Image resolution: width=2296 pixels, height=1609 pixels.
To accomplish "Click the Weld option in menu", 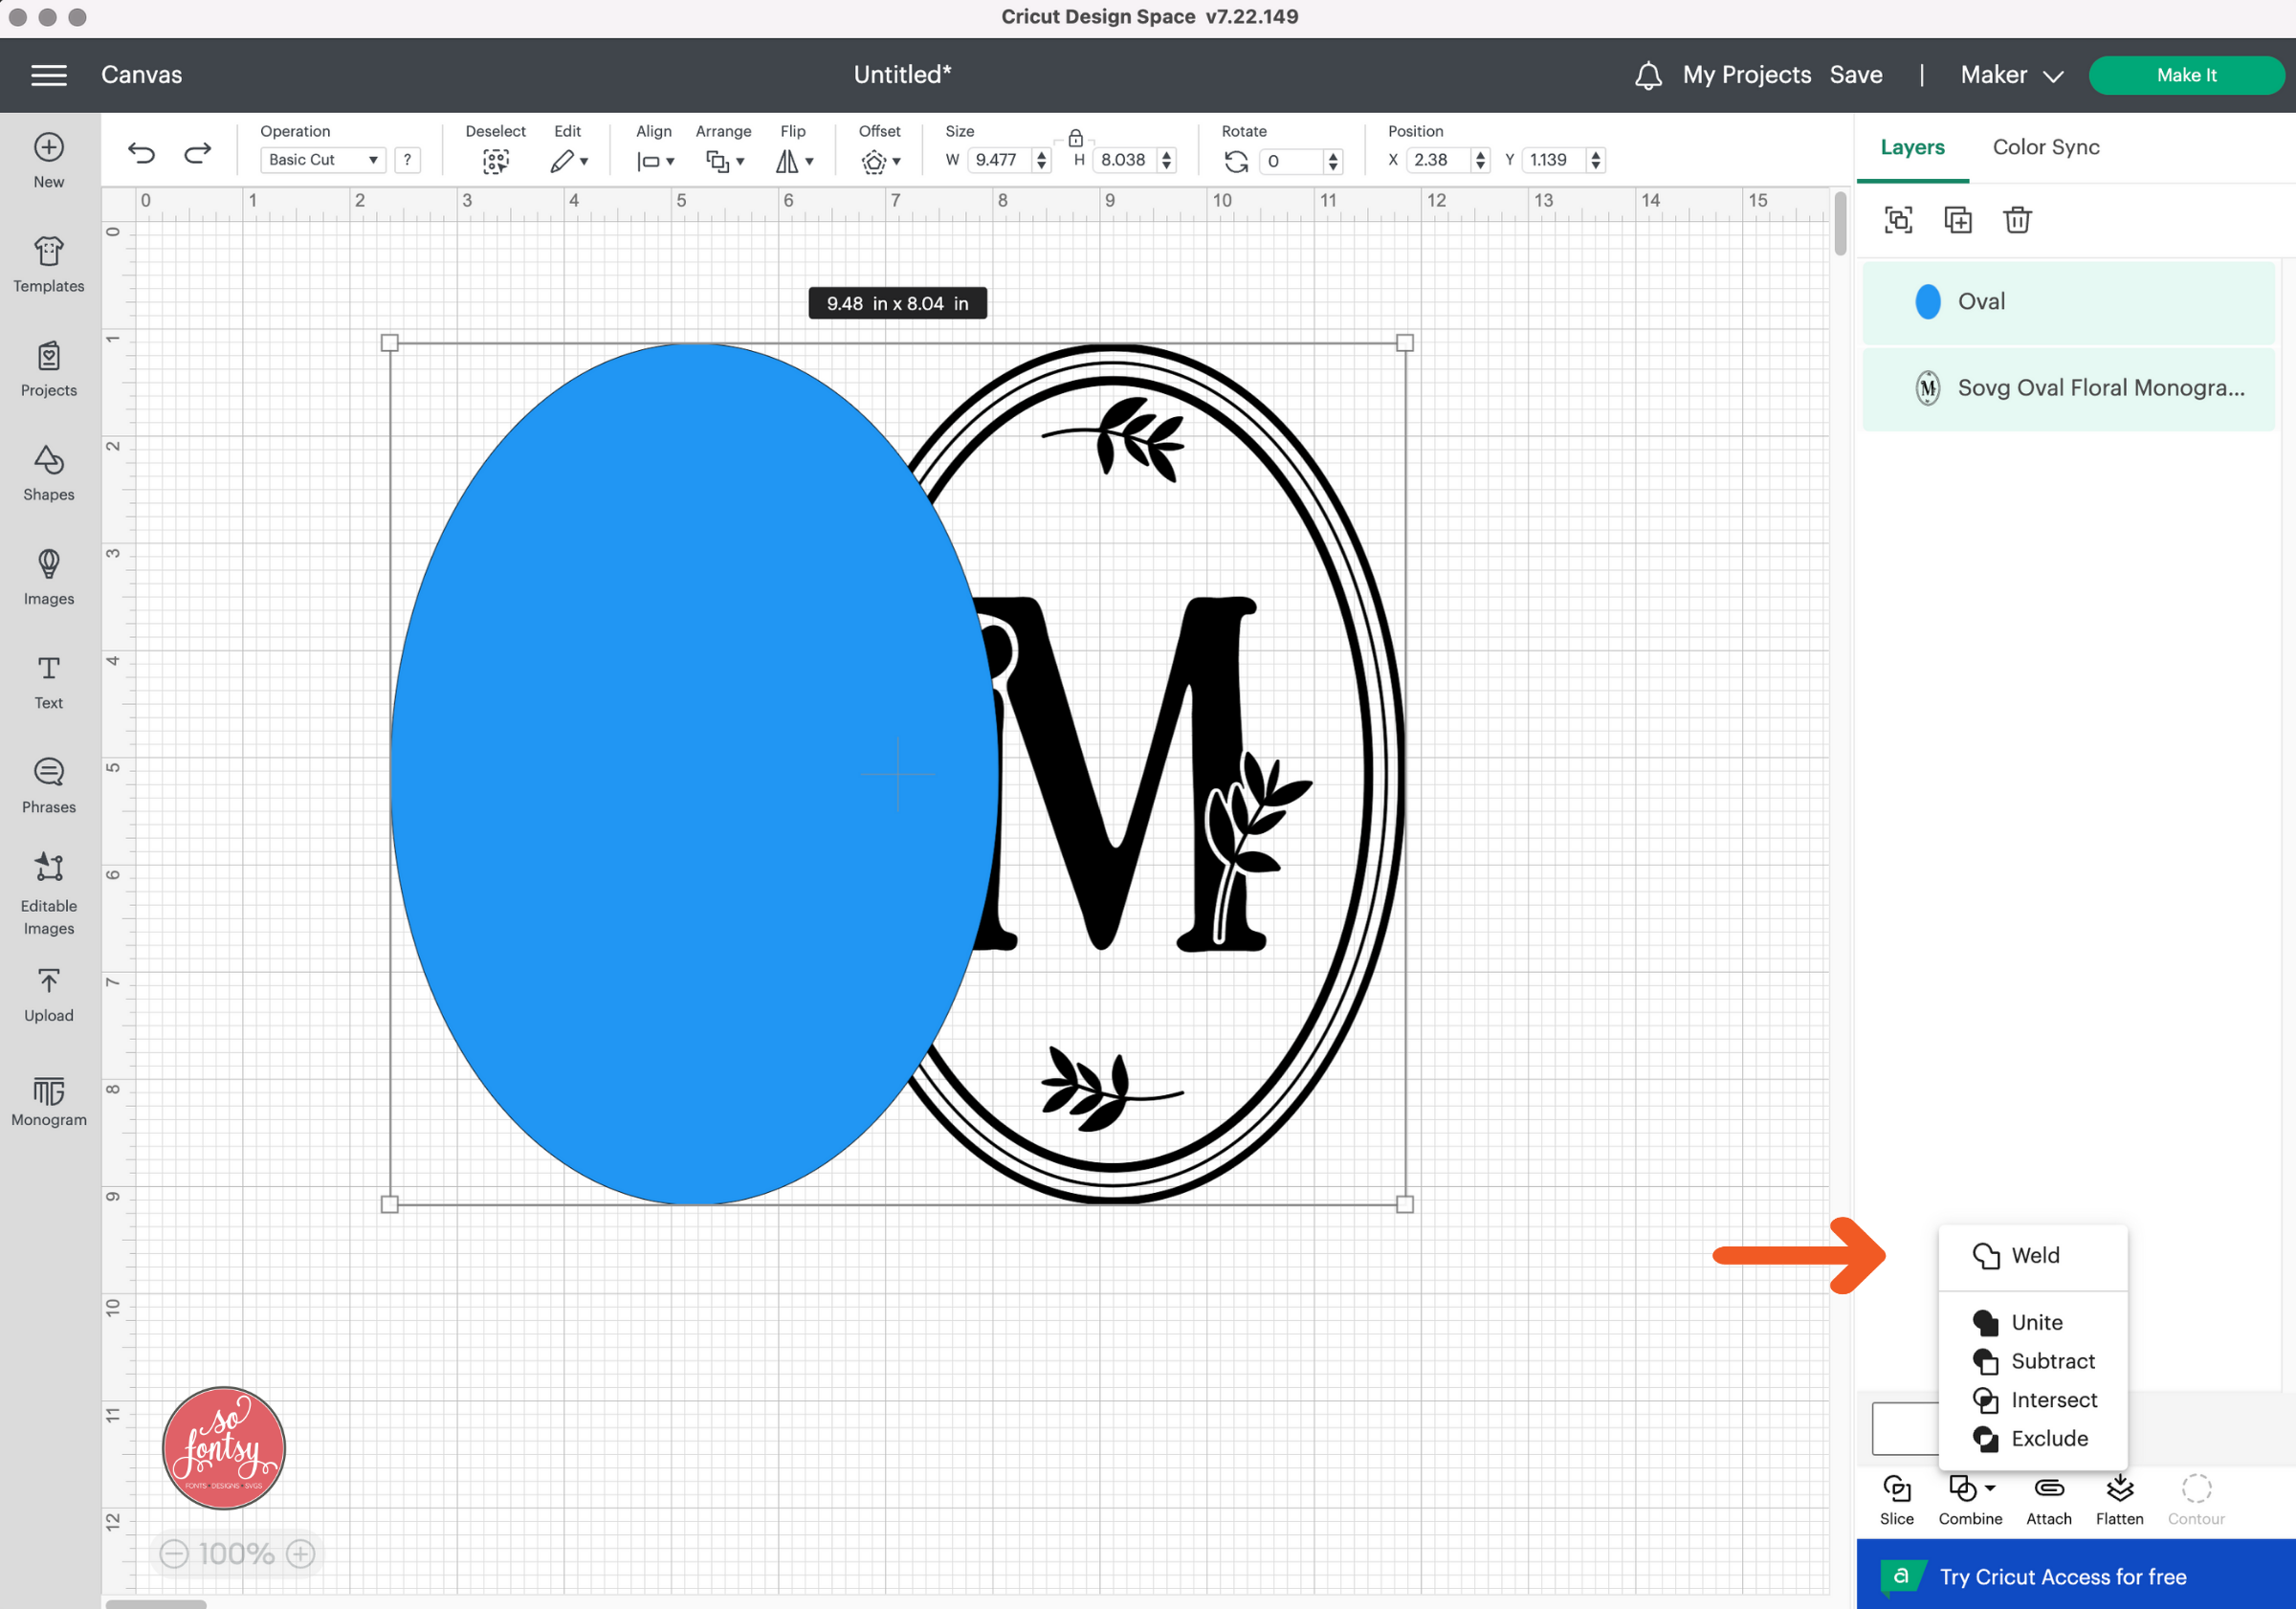I will (x=2033, y=1255).
